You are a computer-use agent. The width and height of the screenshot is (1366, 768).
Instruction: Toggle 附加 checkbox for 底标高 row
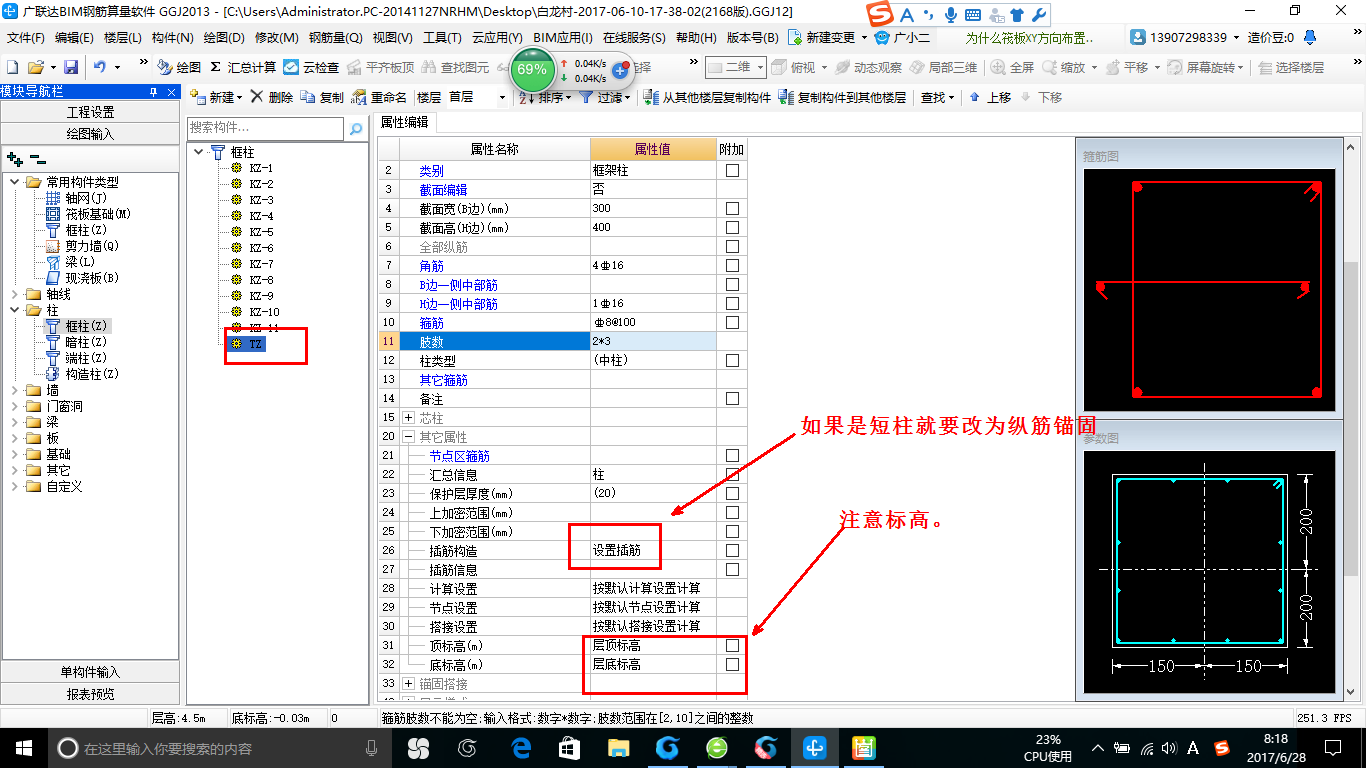[732, 665]
